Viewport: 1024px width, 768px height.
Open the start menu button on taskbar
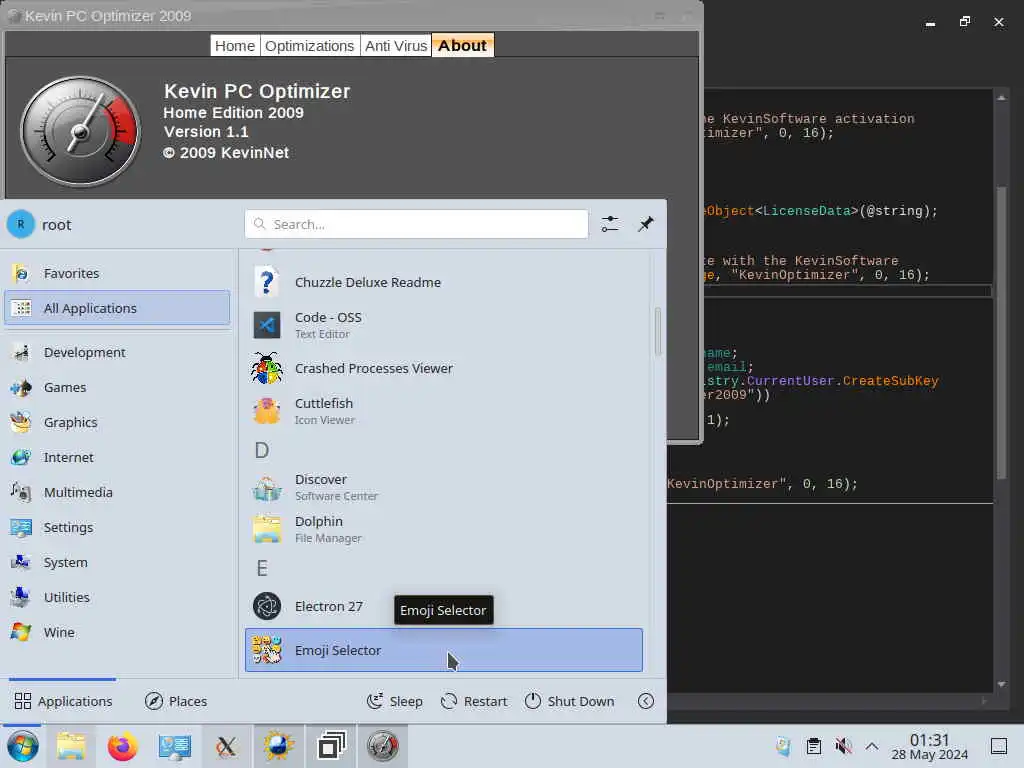(x=23, y=746)
